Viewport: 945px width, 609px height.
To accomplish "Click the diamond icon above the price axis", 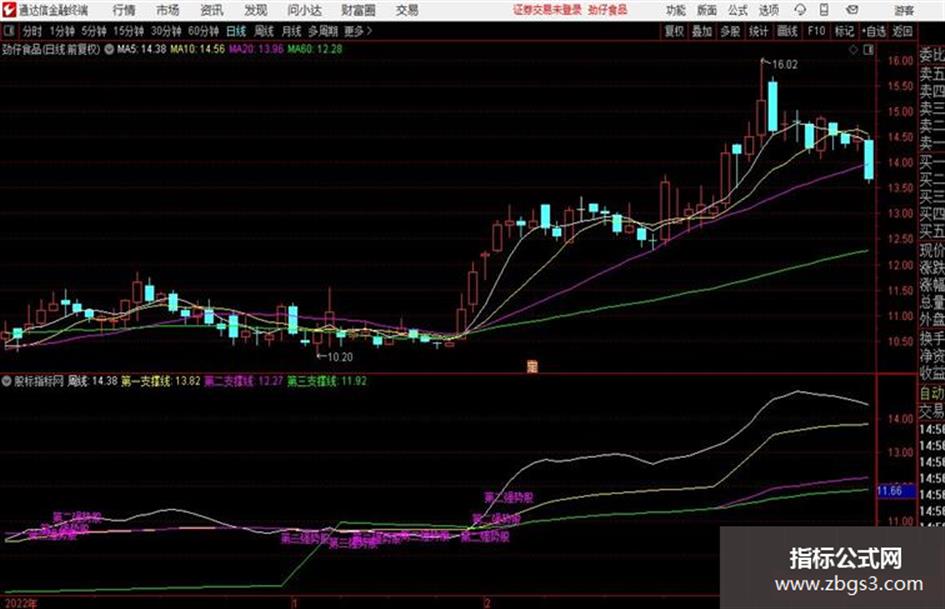I will (x=853, y=50).
